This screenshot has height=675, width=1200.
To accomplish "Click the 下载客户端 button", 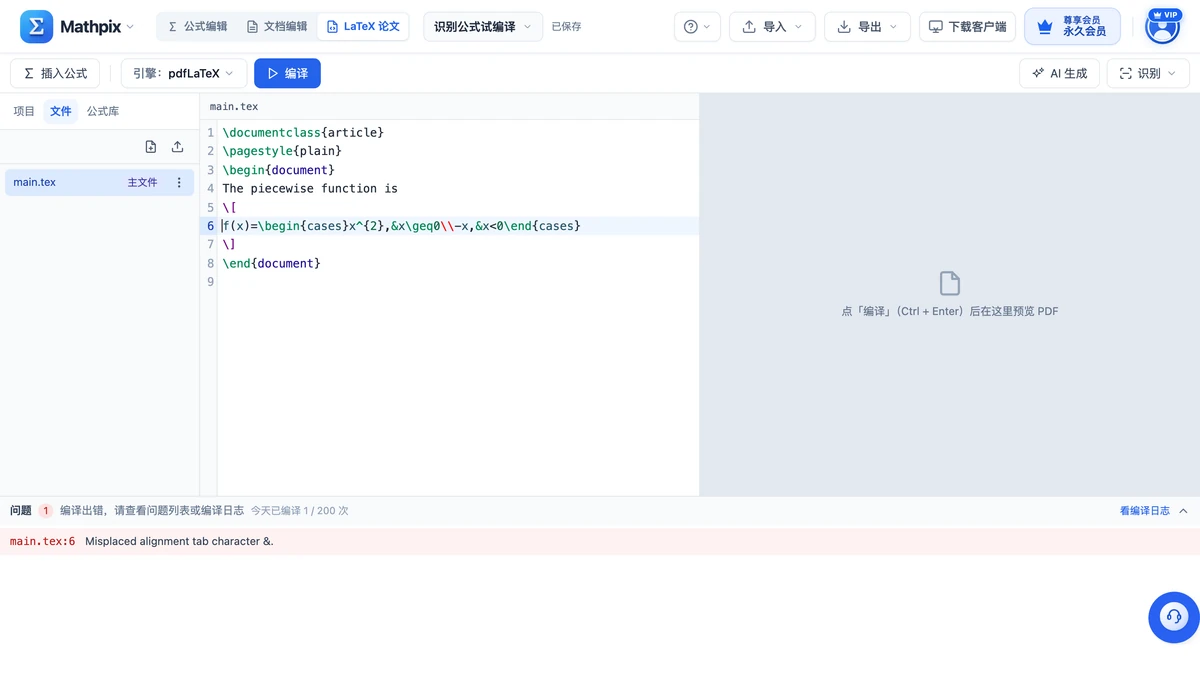I will (968, 27).
